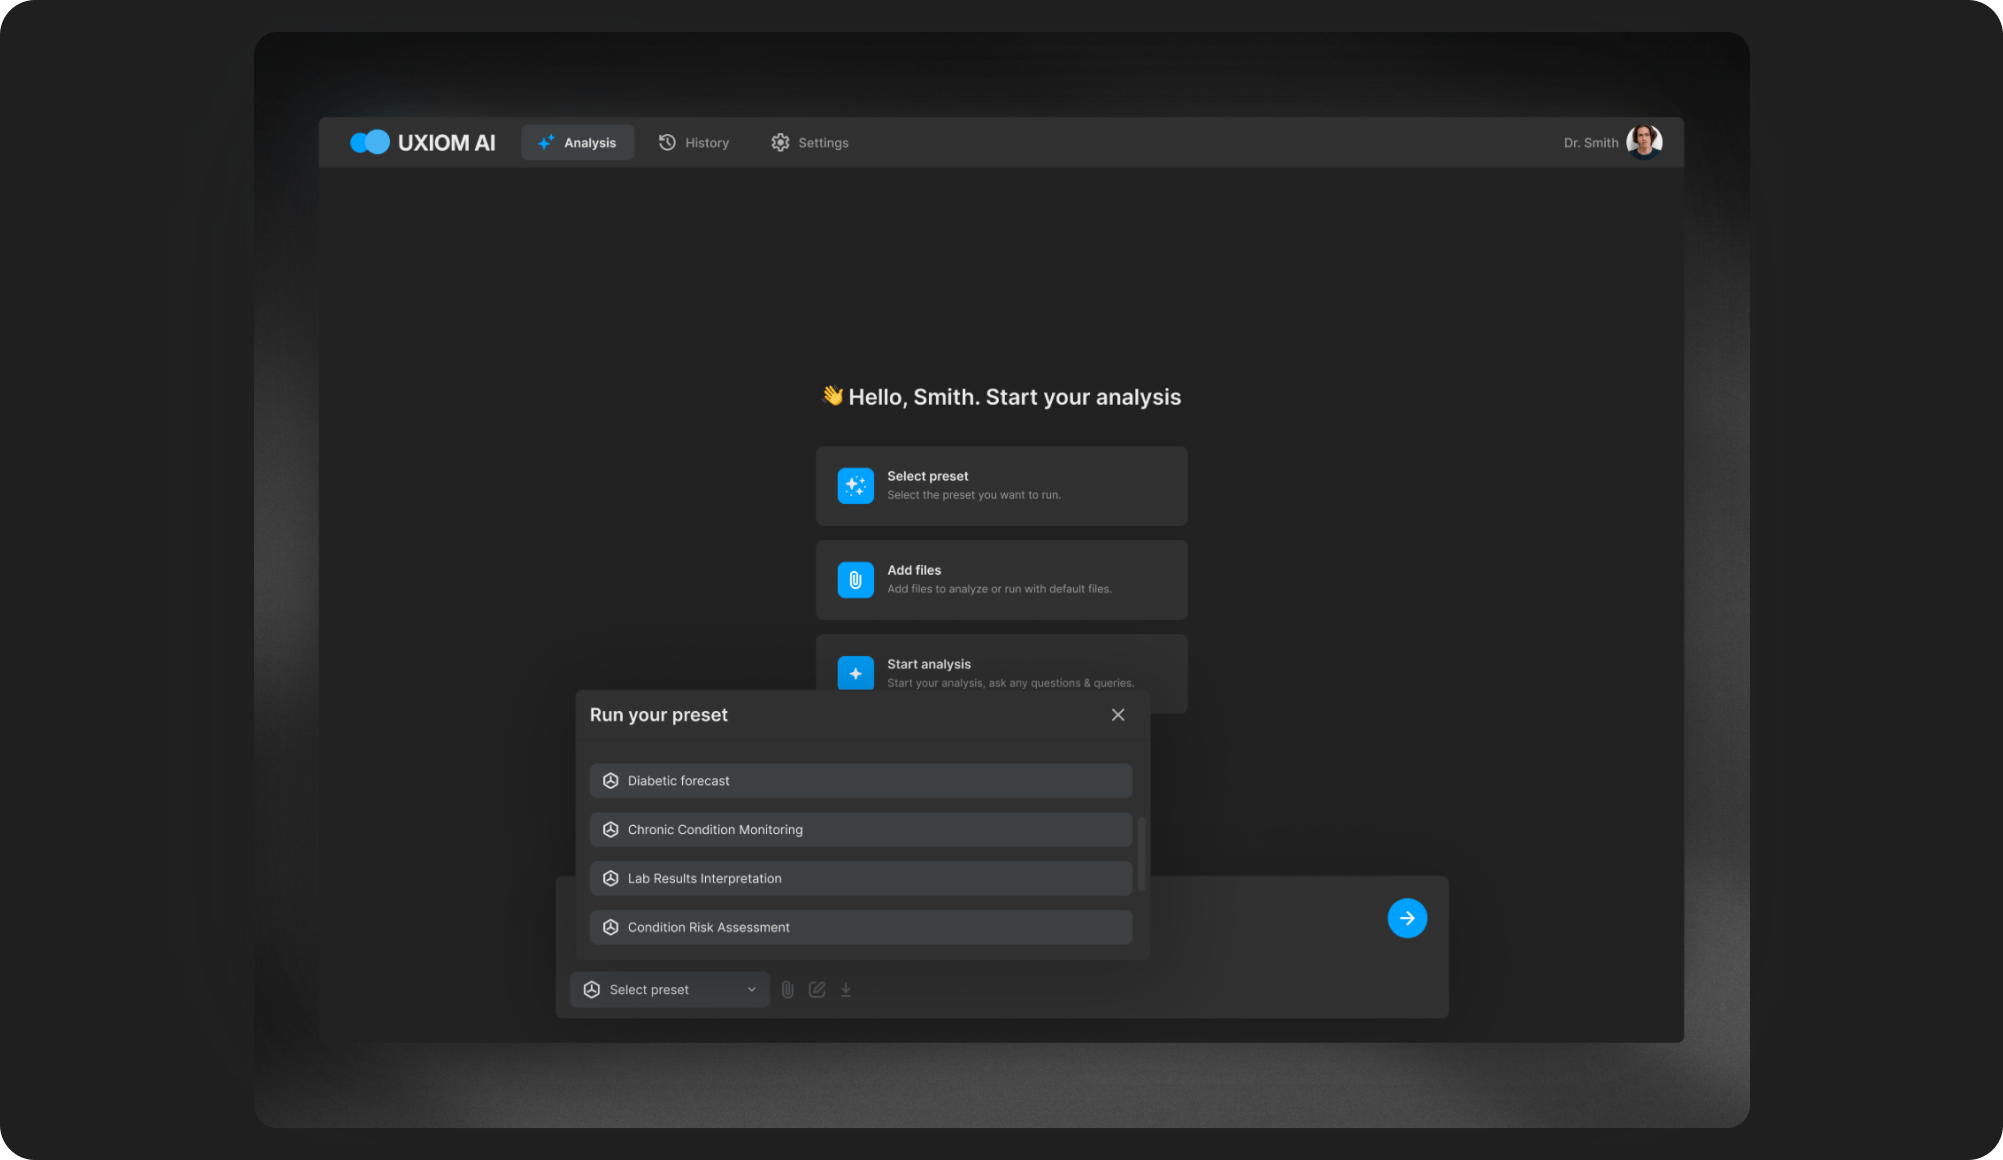
Task: Close the Run your preset panel
Action: 1118,715
